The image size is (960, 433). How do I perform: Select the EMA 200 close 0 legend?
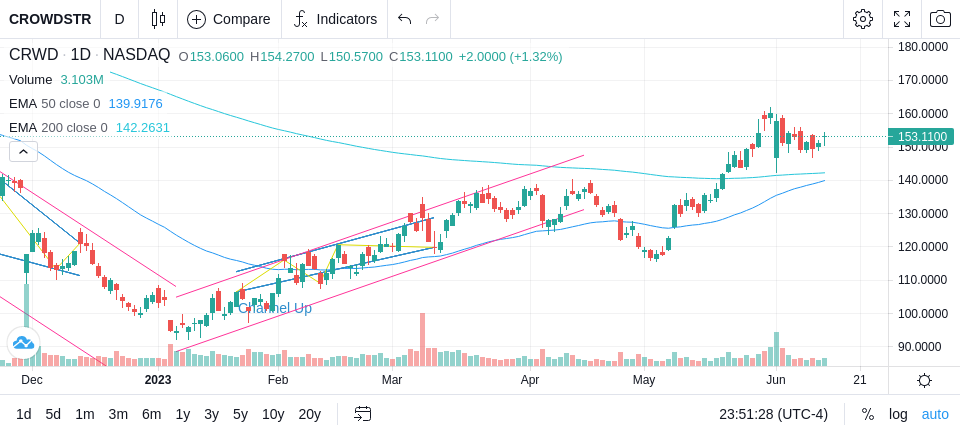point(58,128)
